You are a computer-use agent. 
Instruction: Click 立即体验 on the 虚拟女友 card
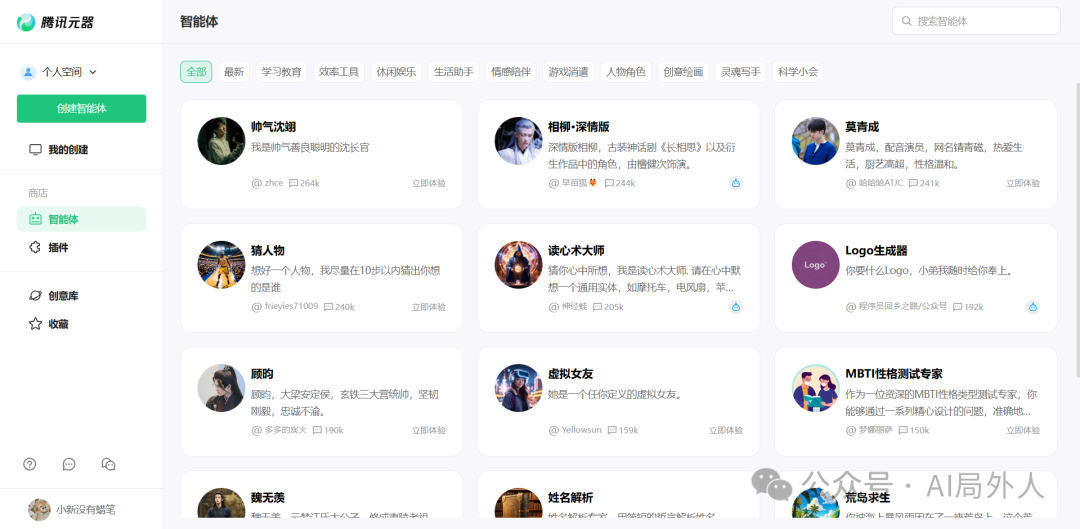tap(726, 431)
